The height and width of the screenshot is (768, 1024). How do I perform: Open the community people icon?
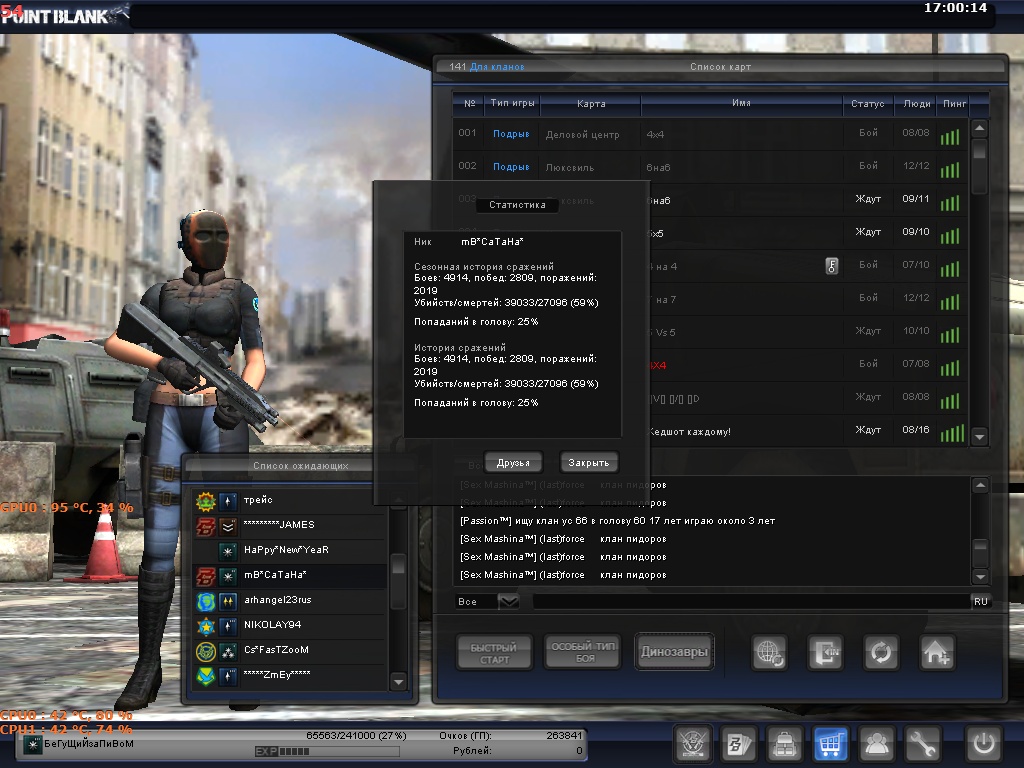876,743
